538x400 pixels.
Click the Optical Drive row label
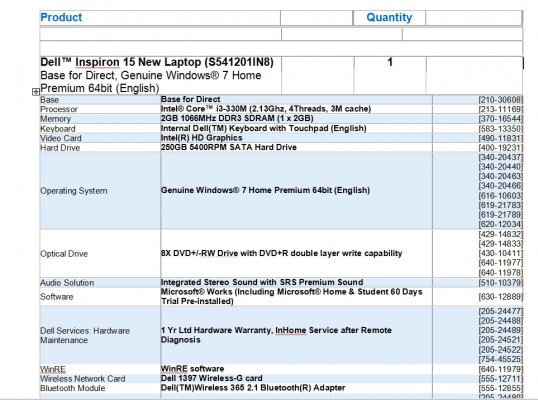coord(64,254)
